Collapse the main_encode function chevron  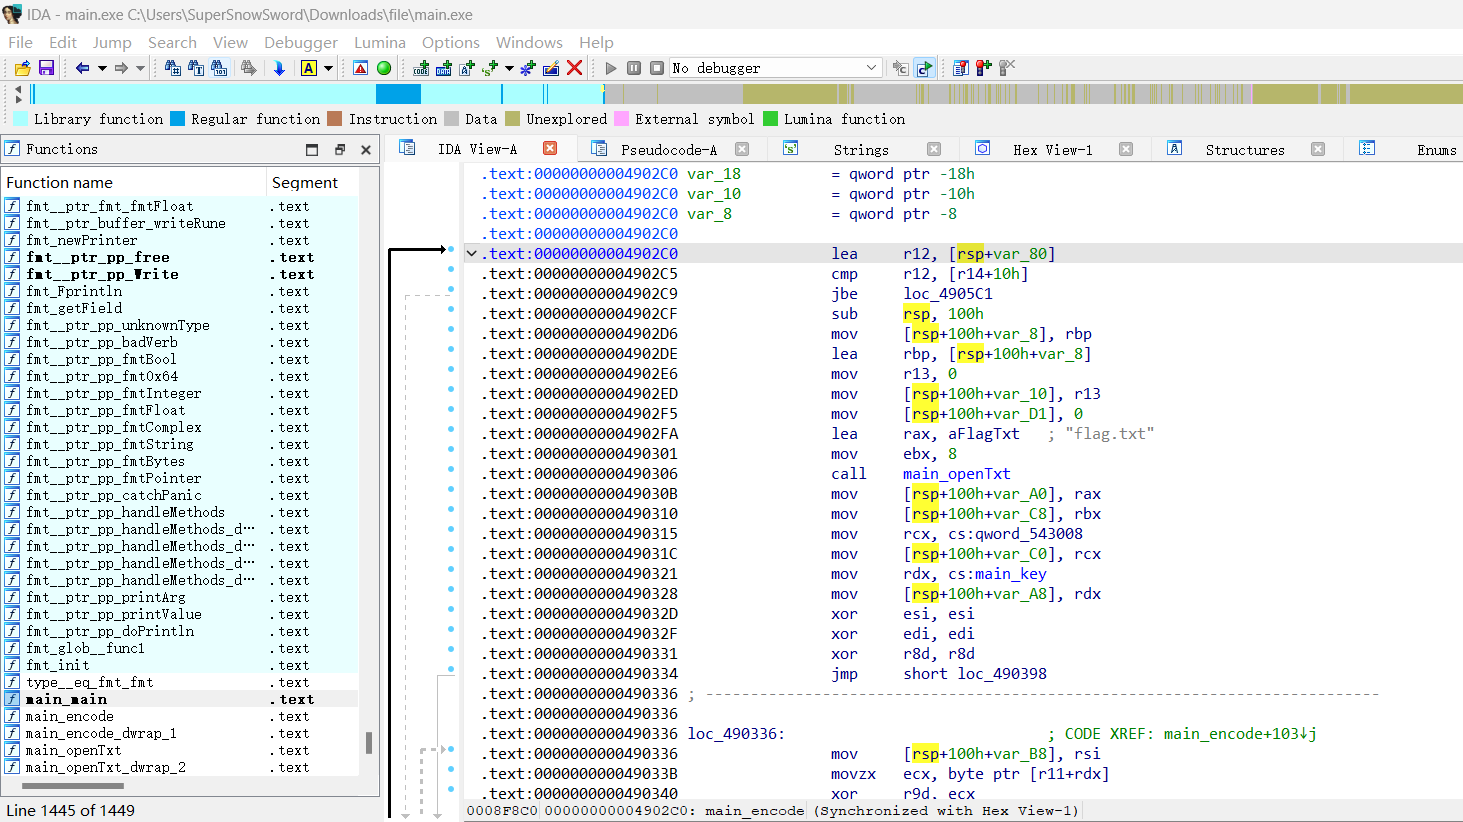pyautogui.click(x=472, y=254)
